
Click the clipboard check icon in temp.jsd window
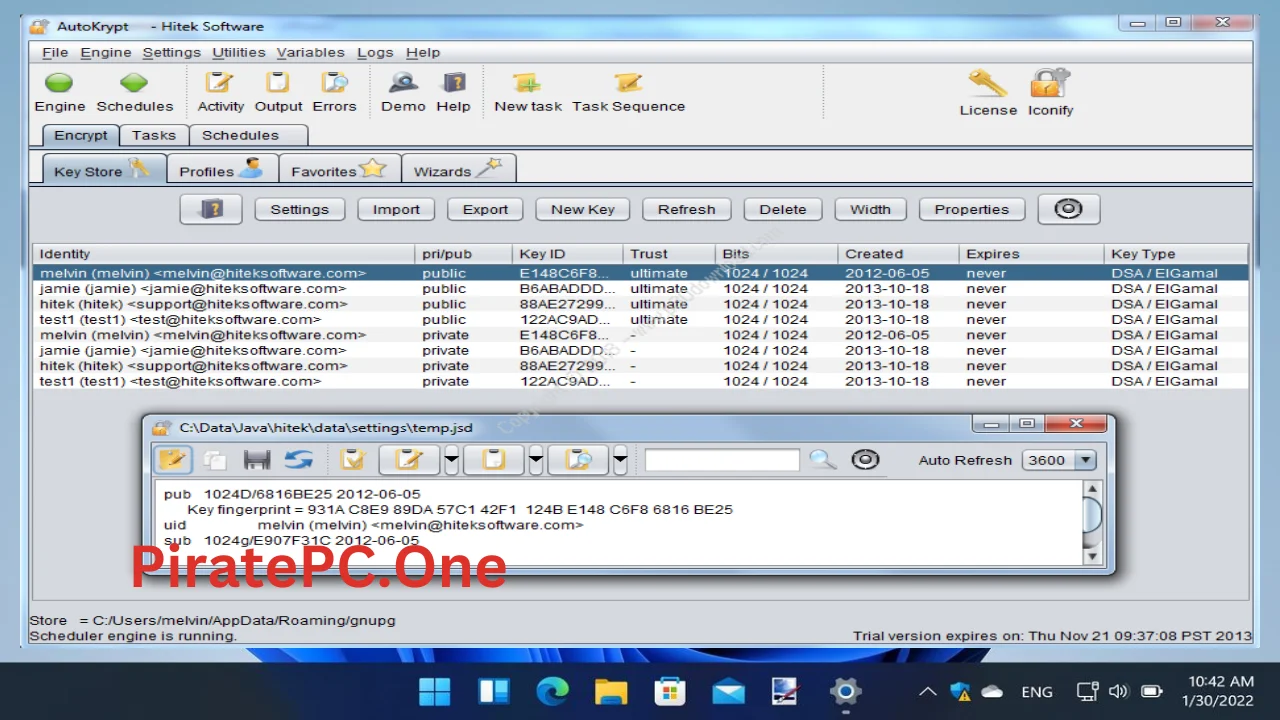[353, 460]
